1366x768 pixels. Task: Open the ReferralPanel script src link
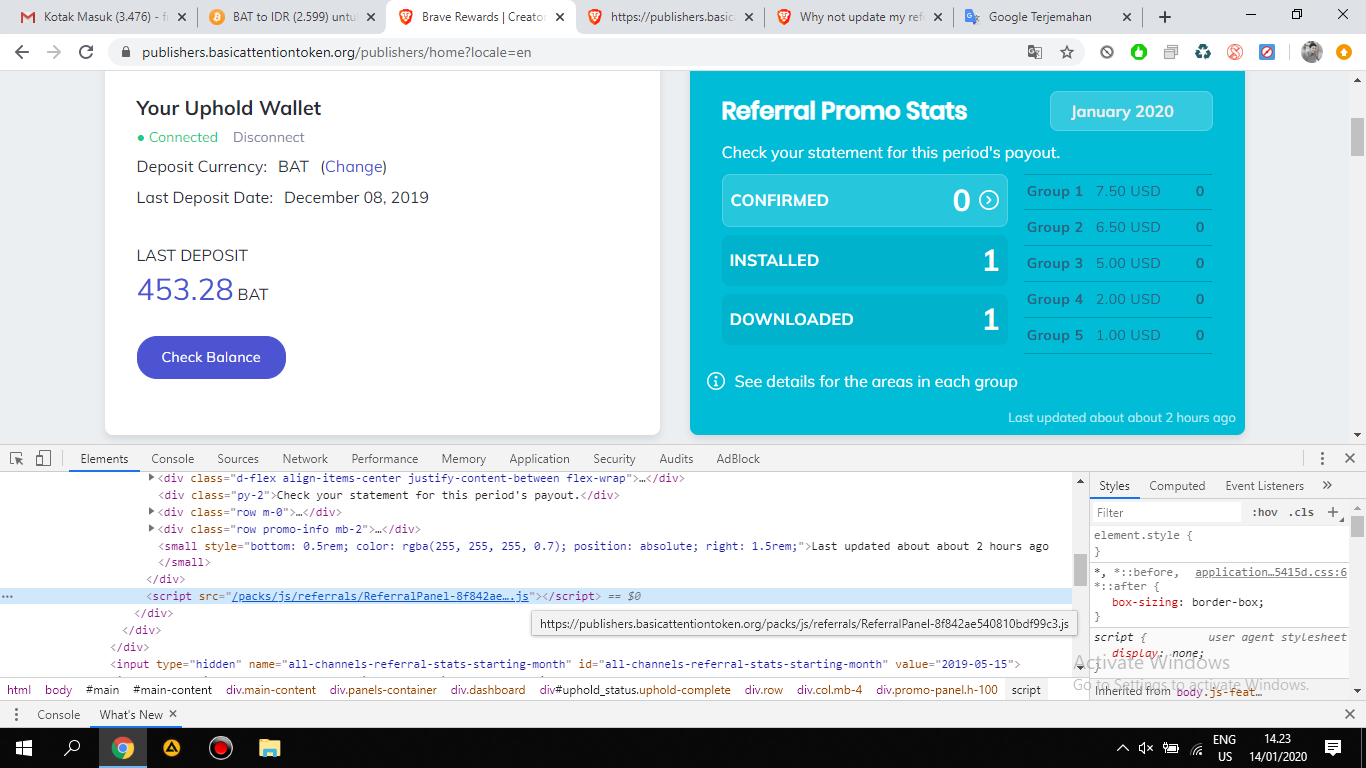[380, 596]
